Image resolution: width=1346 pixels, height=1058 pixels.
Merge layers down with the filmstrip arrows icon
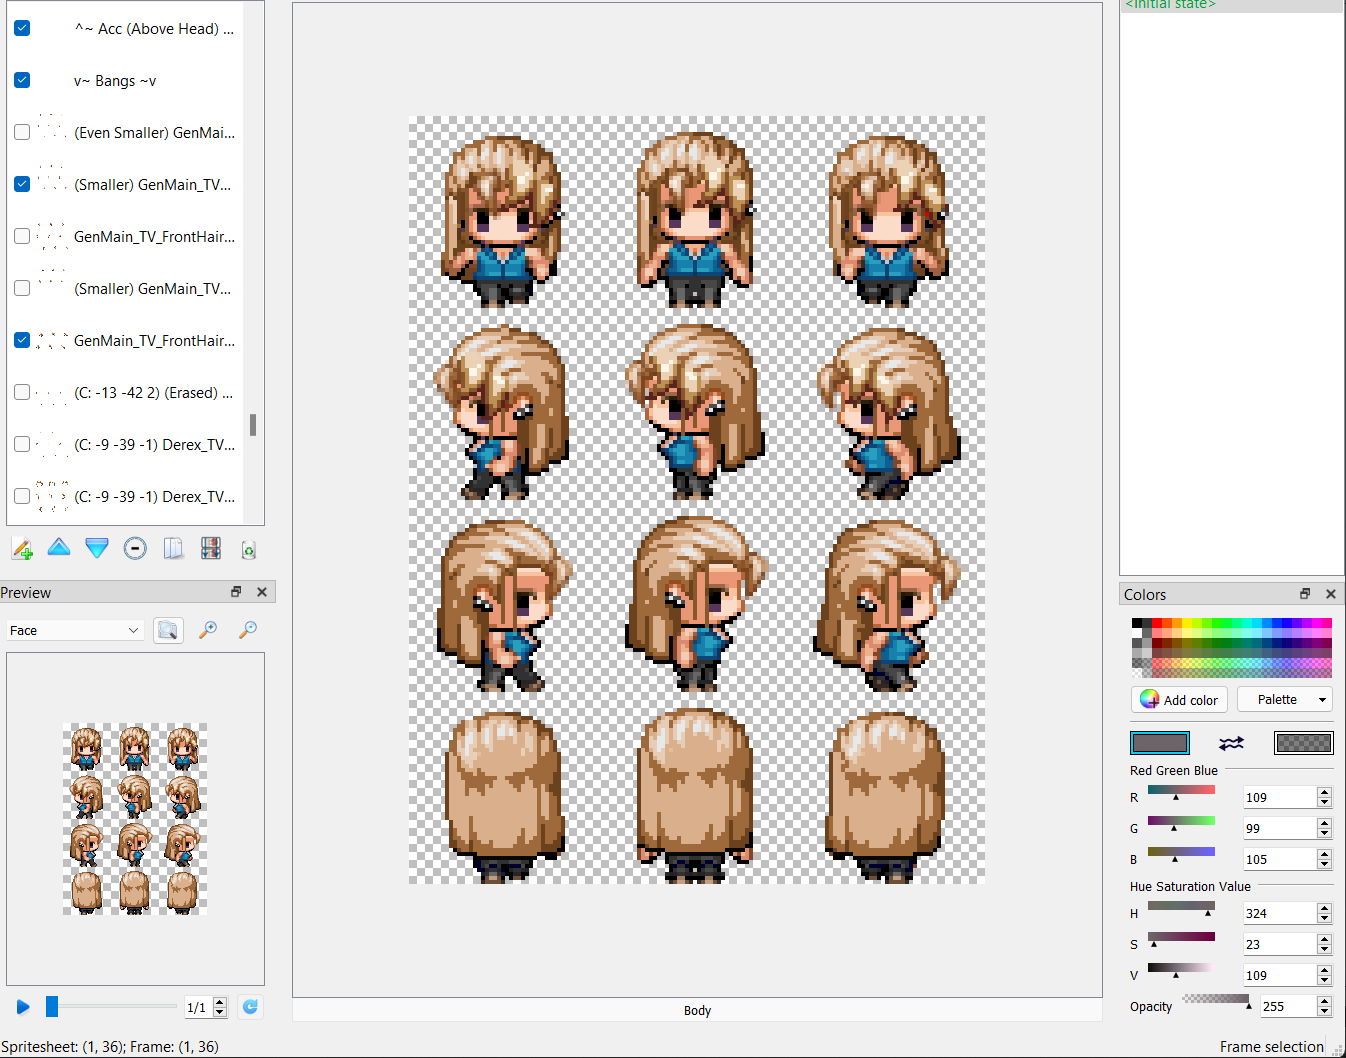pos(211,548)
